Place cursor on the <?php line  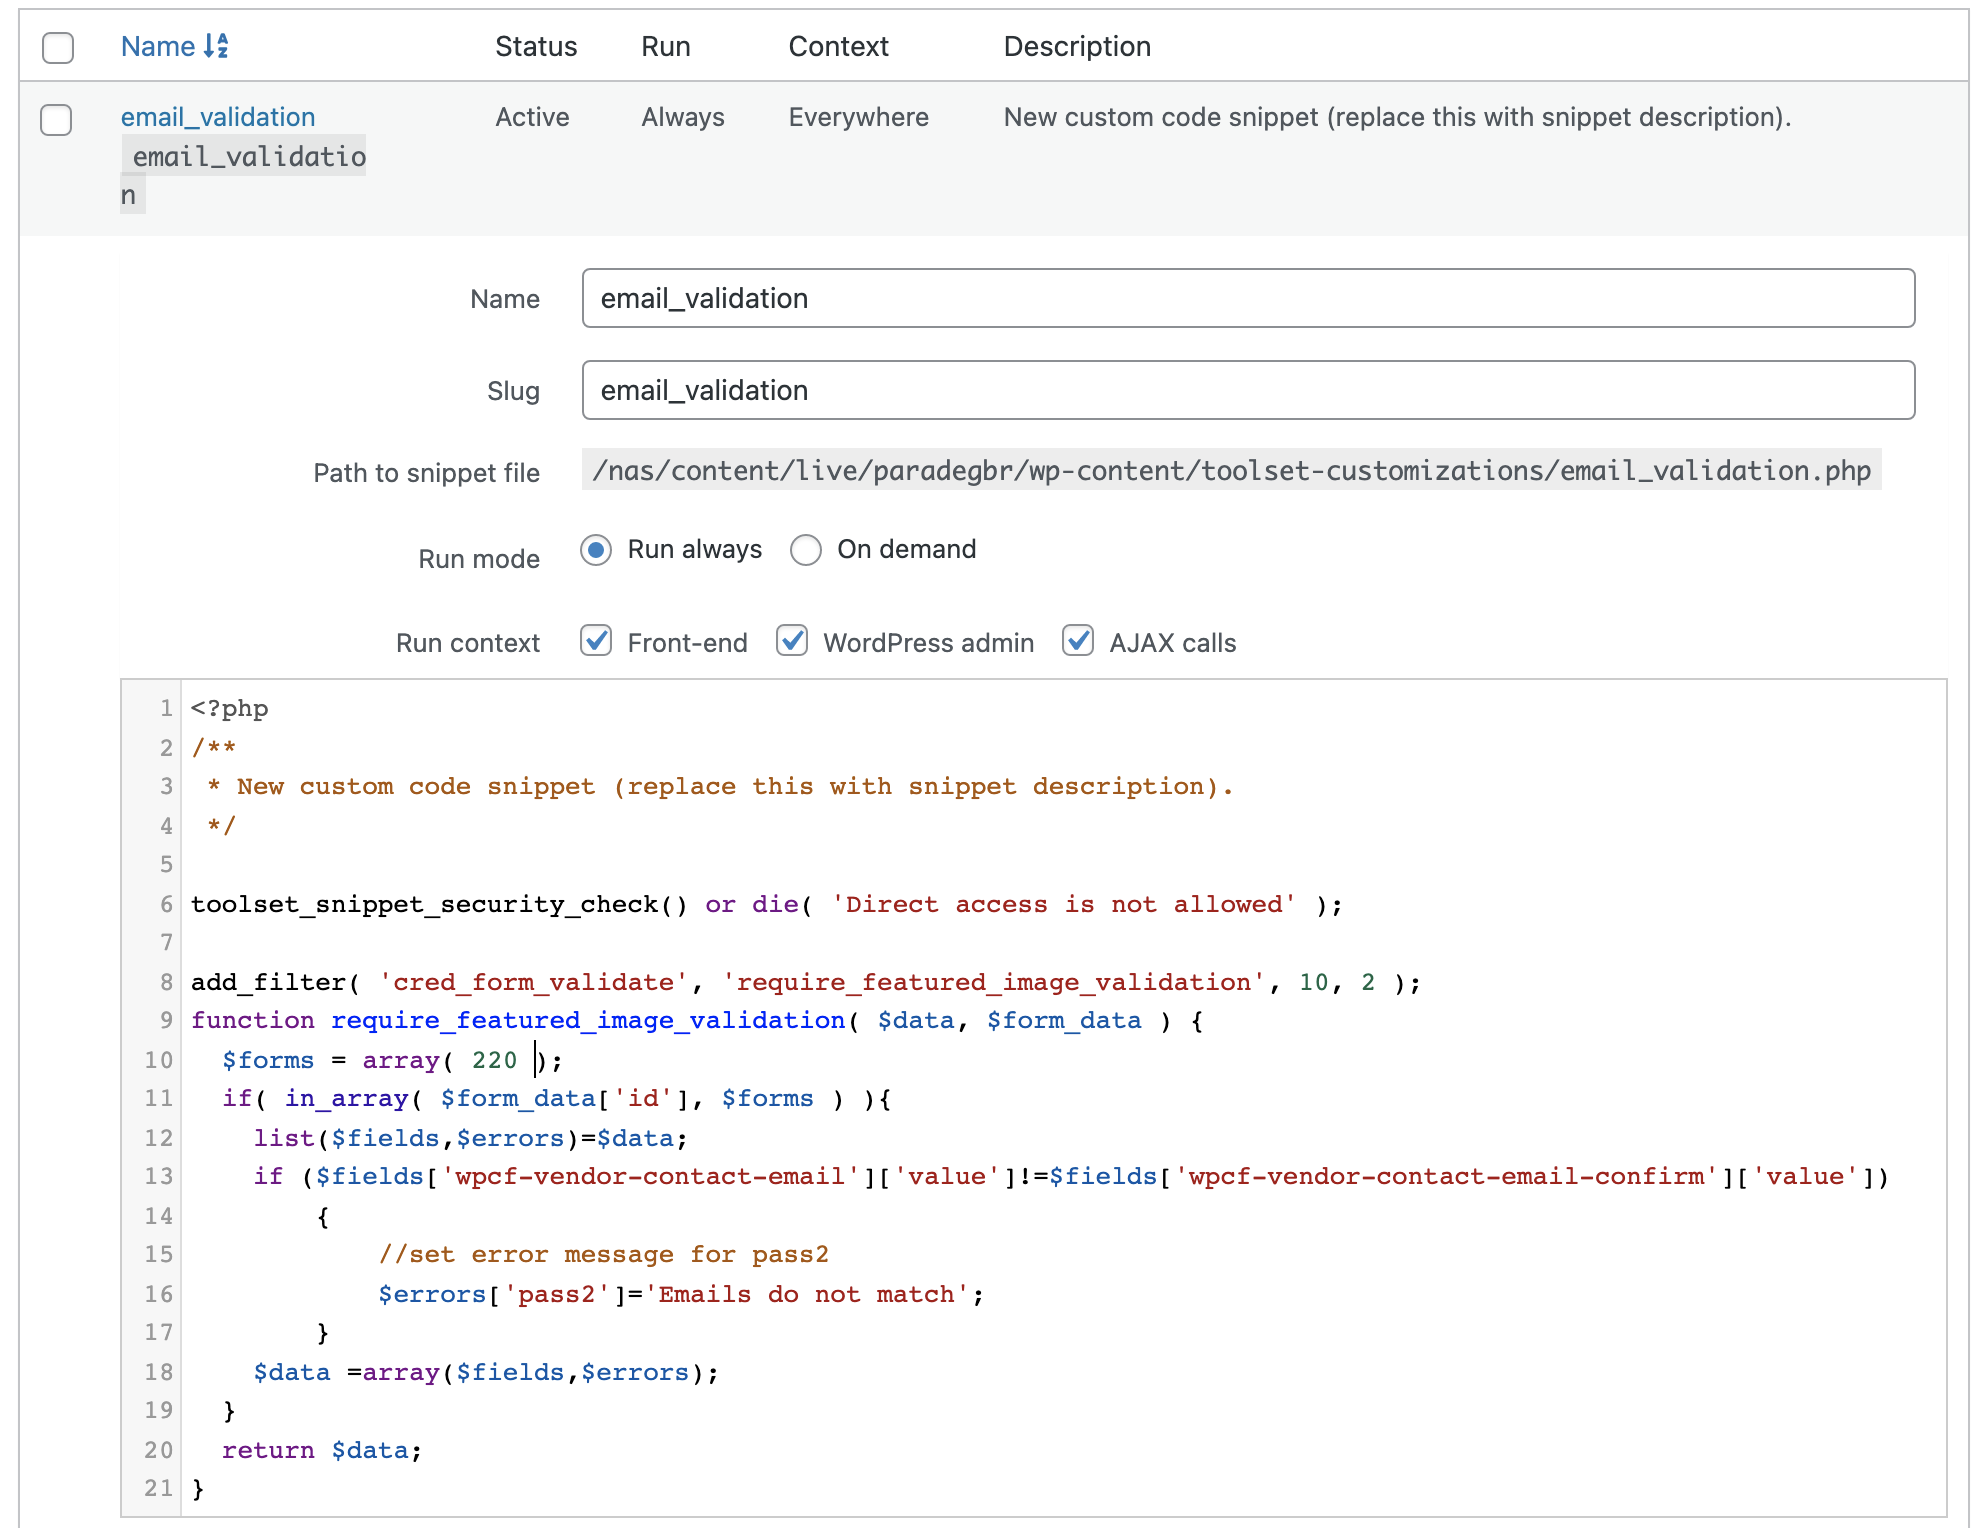(229, 709)
